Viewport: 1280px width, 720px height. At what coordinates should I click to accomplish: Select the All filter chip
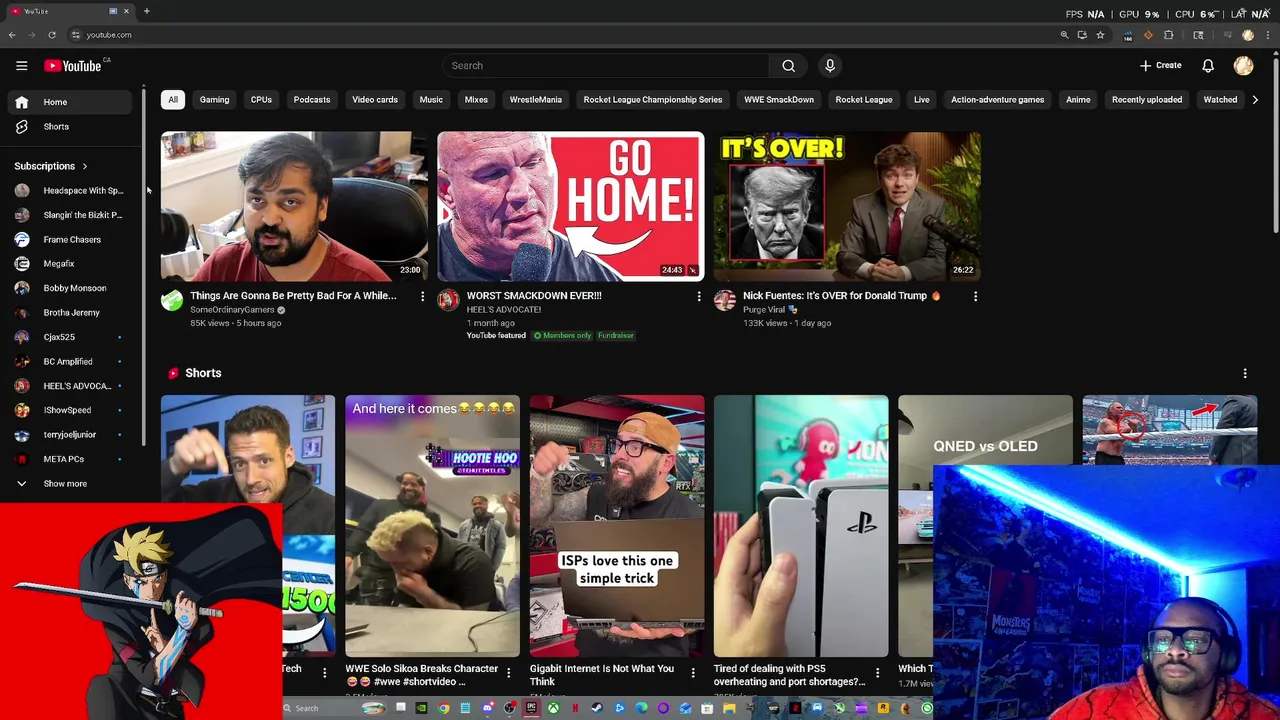click(173, 99)
